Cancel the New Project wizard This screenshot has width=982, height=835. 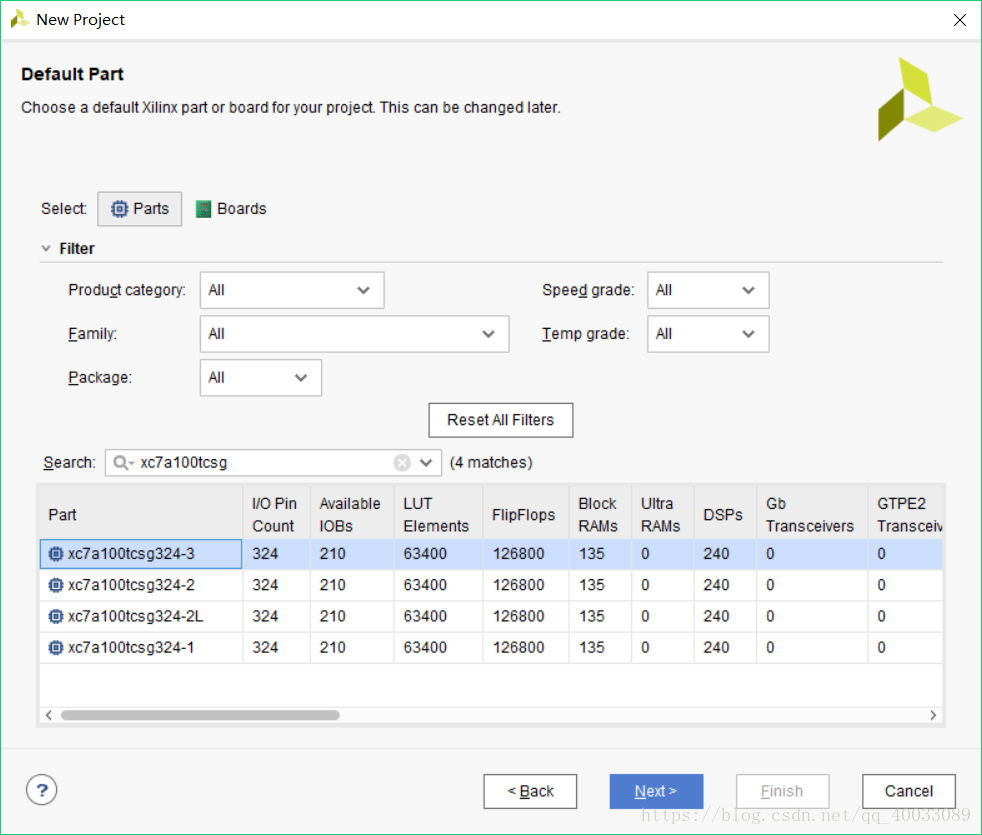[x=909, y=791]
